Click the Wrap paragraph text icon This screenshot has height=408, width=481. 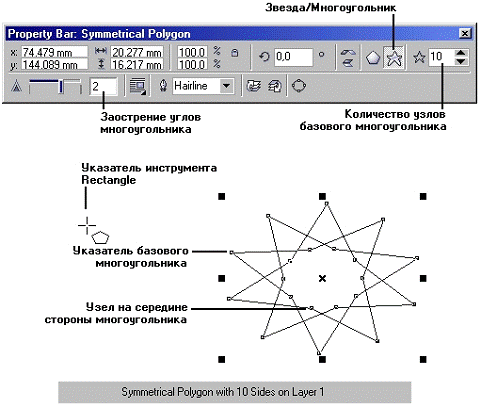[138, 86]
